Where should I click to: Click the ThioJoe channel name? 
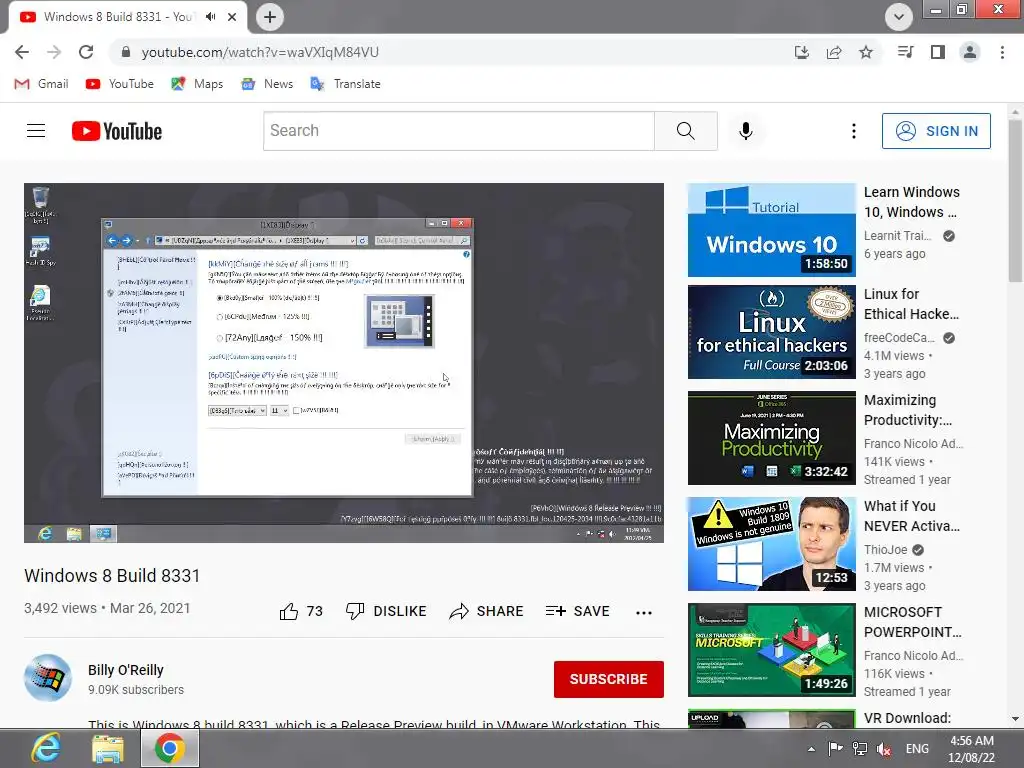tap(886, 550)
